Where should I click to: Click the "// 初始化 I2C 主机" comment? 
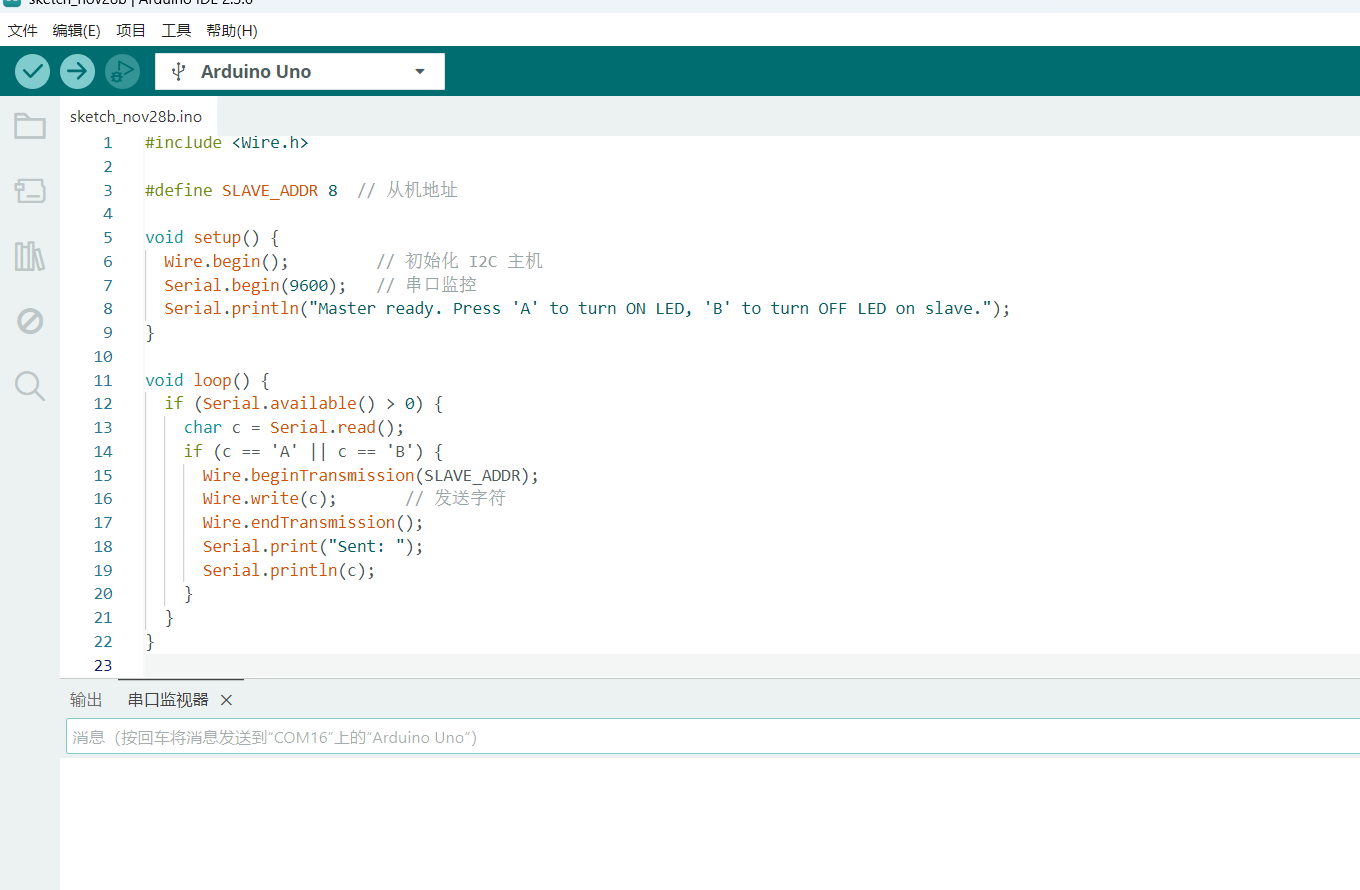(460, 261)
